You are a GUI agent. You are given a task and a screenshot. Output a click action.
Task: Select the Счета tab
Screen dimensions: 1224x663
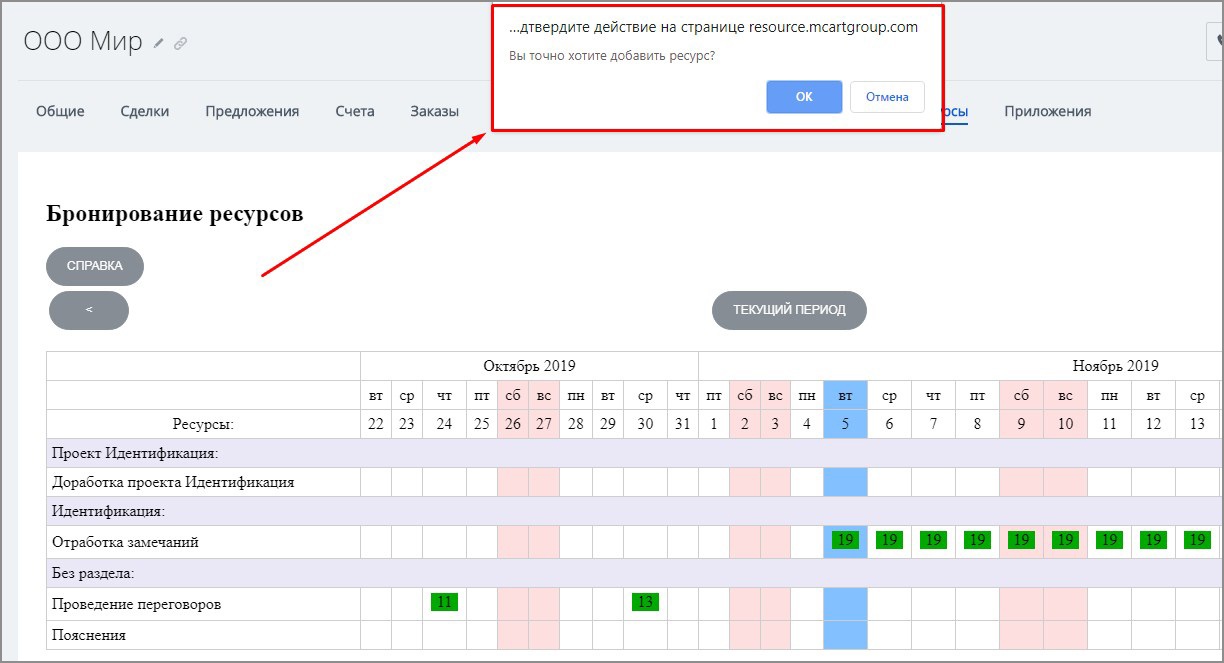(355, 111)
